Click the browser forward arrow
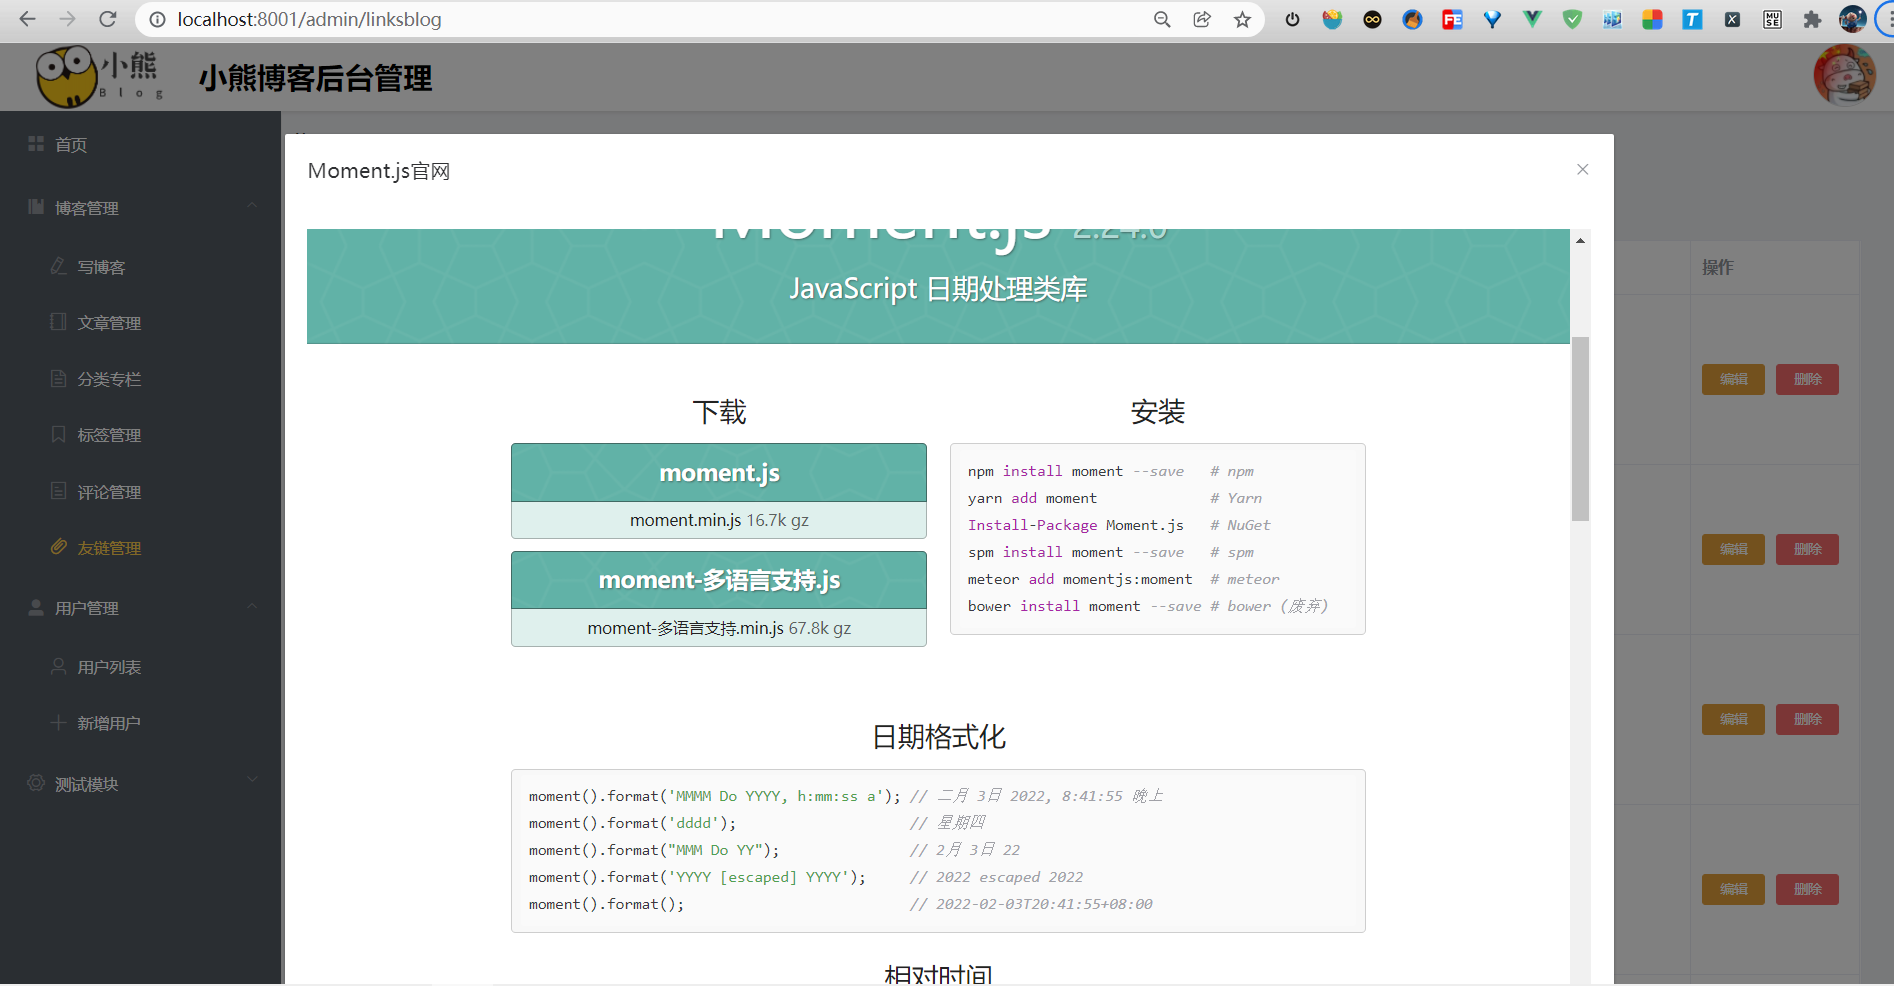The image size is (1894, 986). 67,19
